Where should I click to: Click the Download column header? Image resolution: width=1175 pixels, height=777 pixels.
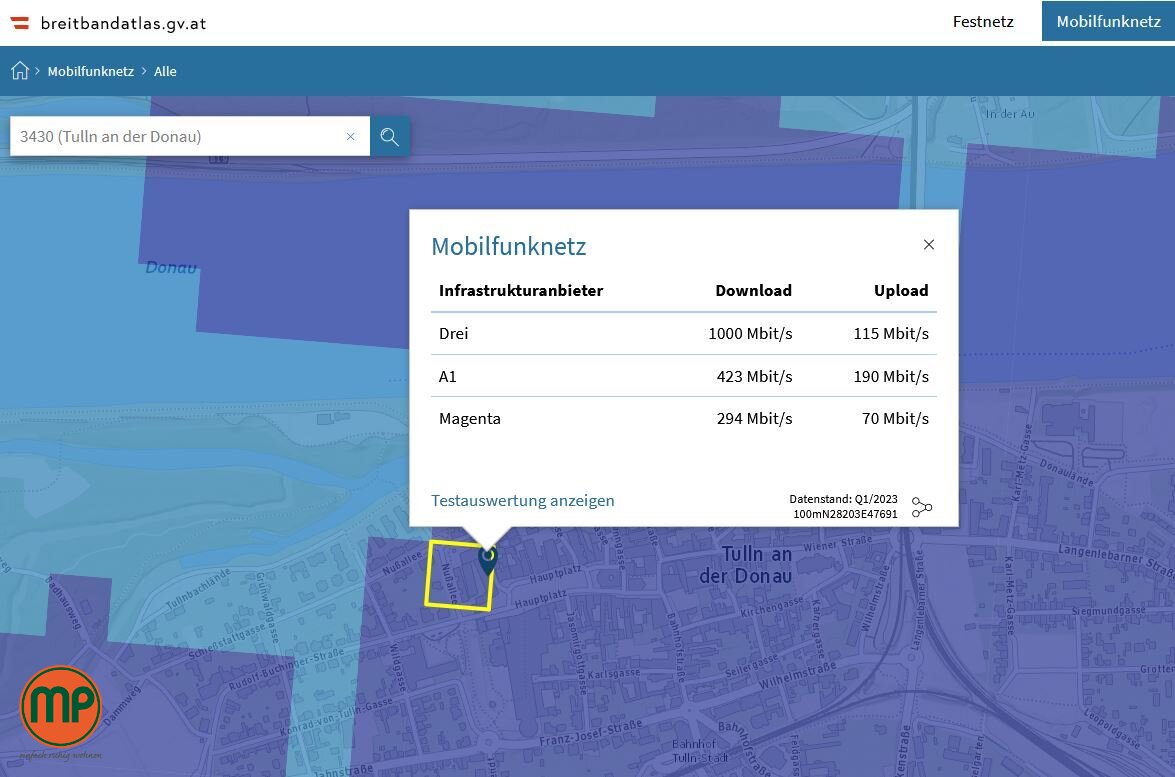coord(753,291)
